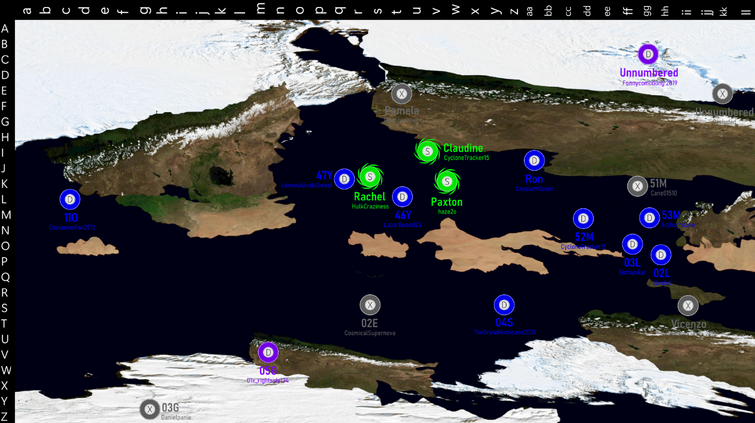This screenshot has height=423, width=755.
Task: Click the Danielpanie username
Action: click(x=176, y=418)
